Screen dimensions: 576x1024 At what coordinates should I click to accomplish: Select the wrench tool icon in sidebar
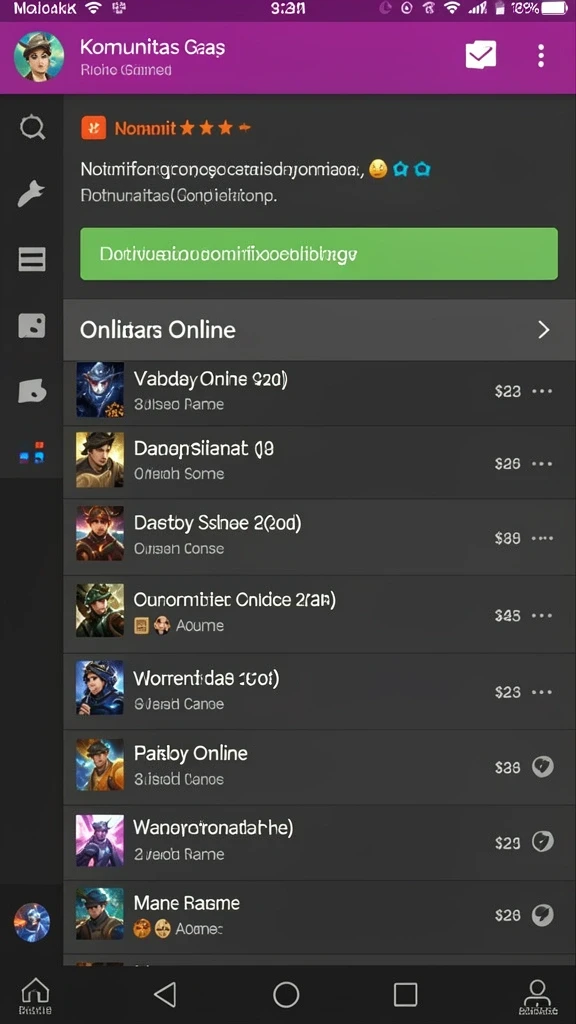point(31,193)
